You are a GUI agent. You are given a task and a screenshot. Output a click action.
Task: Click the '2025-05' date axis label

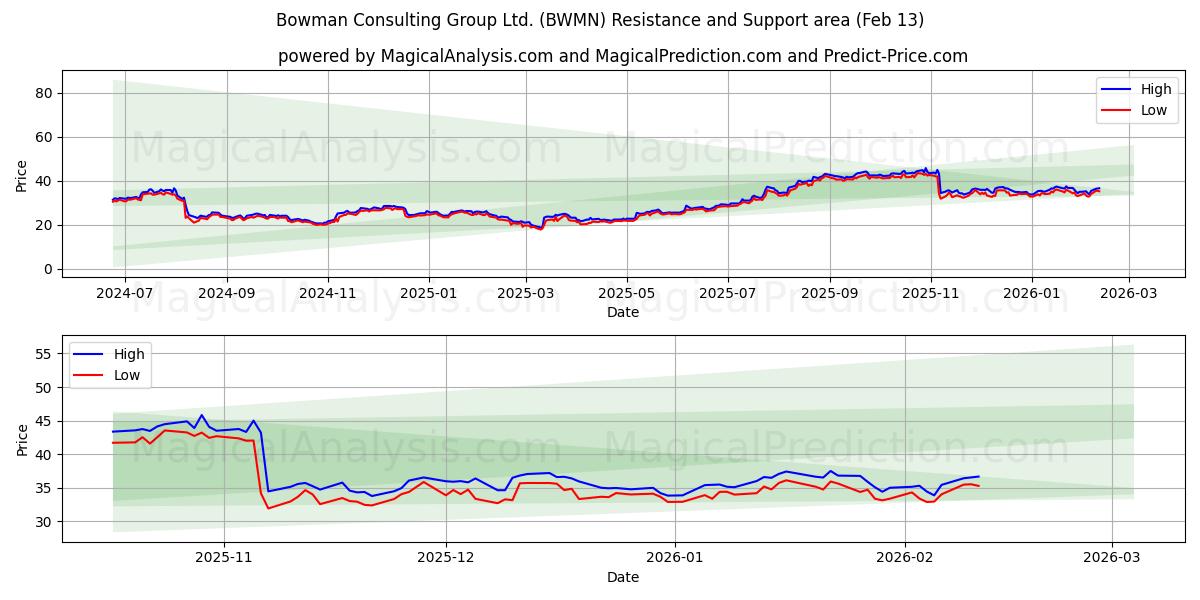[626, 294]
